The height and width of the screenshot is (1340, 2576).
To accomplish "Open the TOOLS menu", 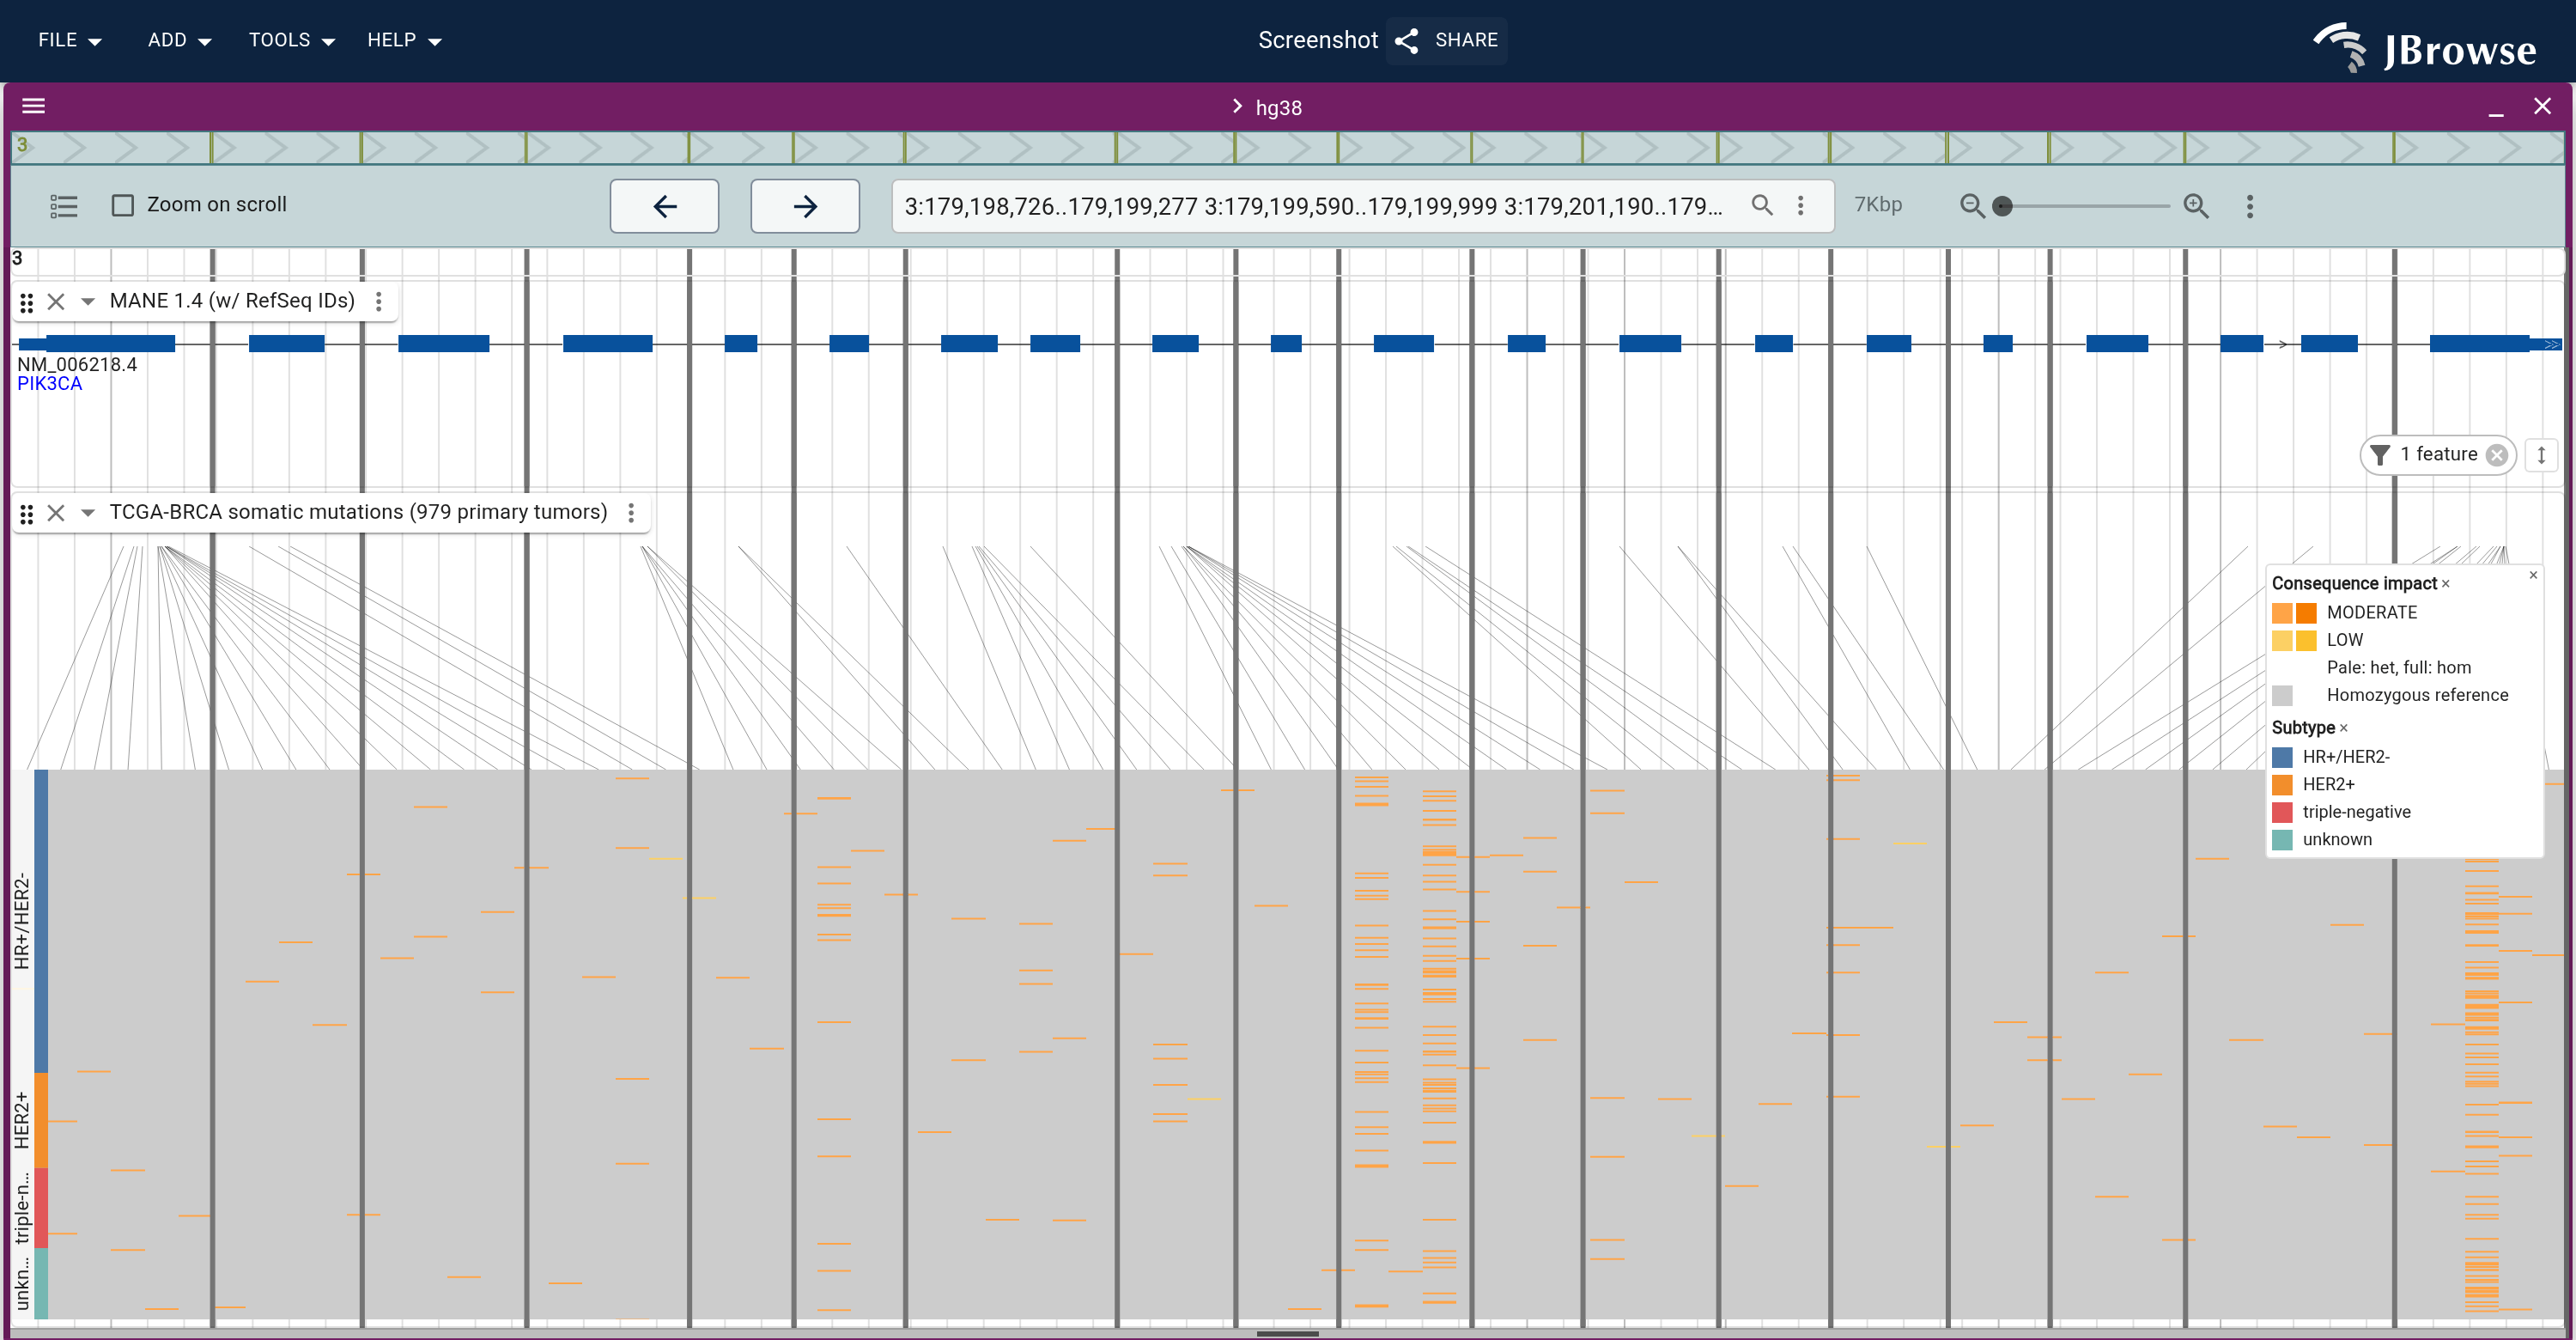I will click(291, 40).
